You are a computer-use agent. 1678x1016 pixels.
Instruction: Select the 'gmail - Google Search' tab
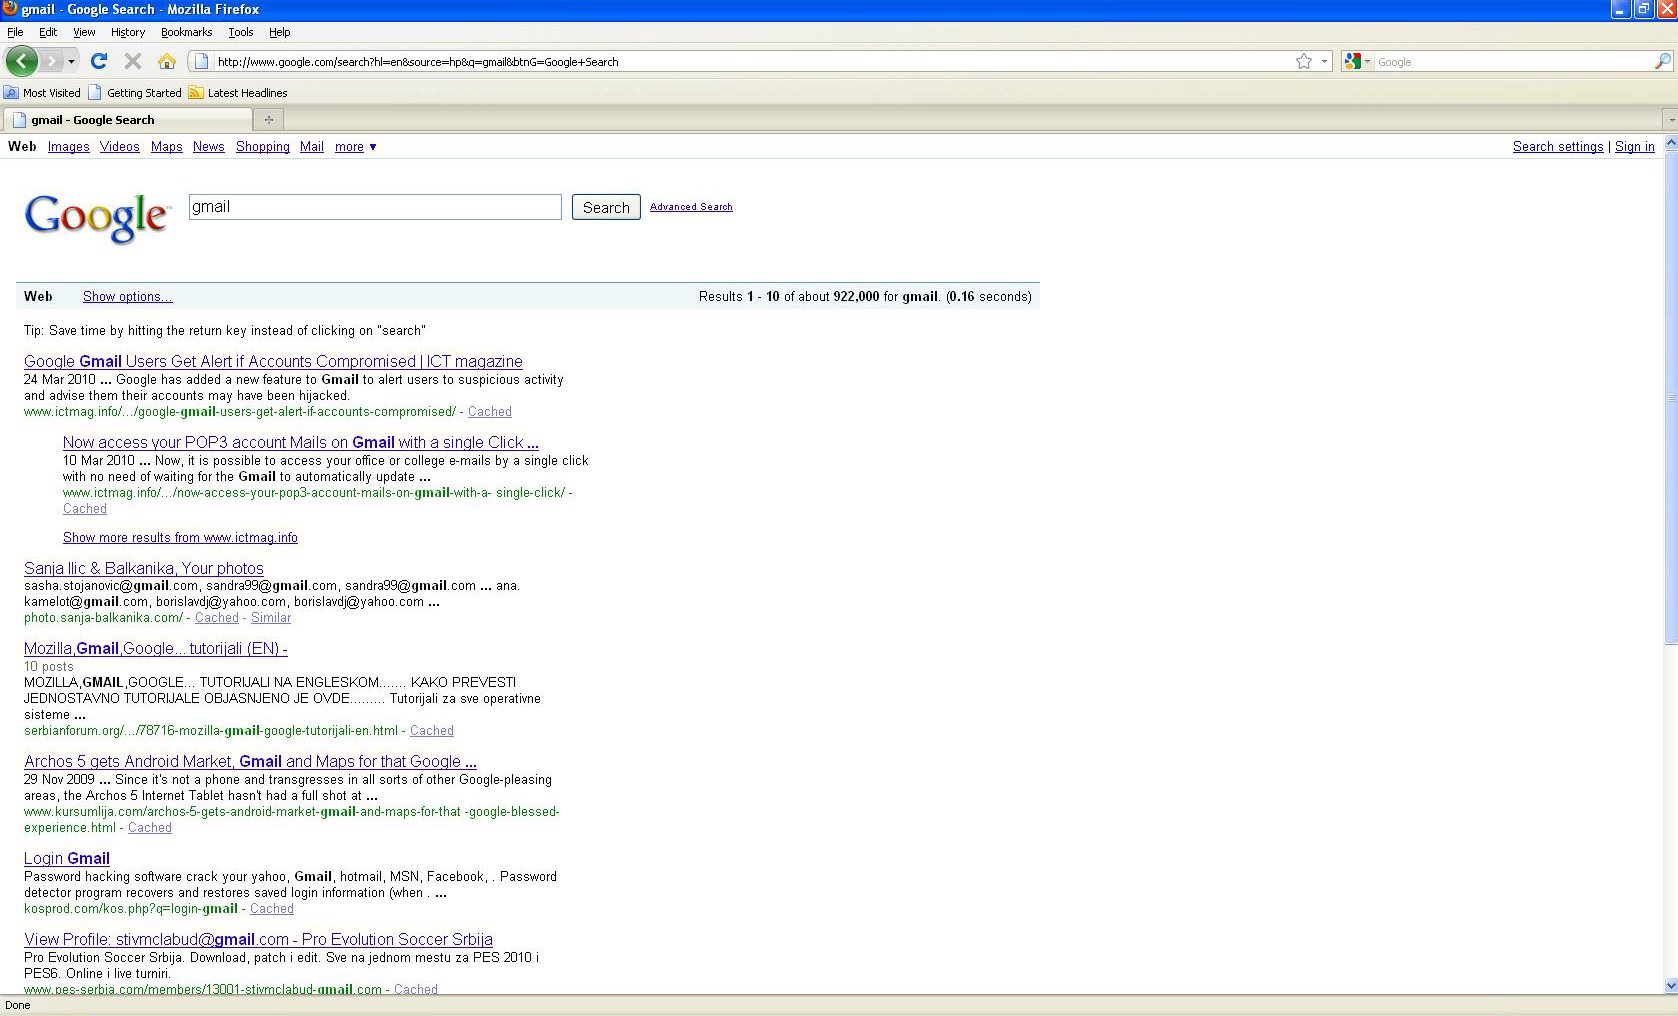pyautogui.click(x=128, y=120)
